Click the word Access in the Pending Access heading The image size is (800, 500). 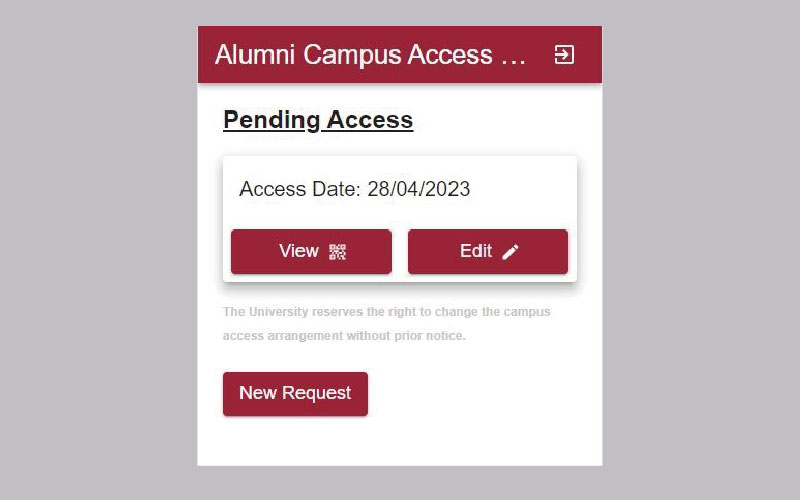coord(370,120)
